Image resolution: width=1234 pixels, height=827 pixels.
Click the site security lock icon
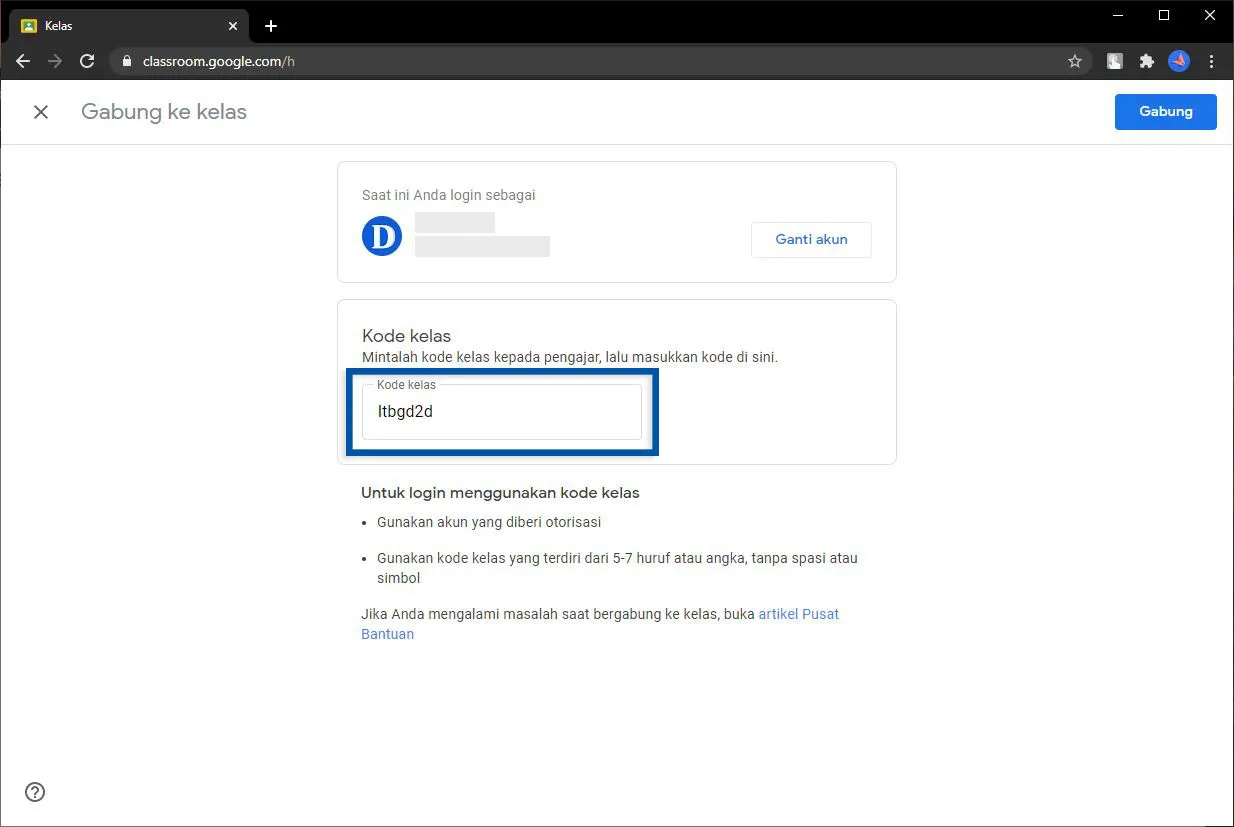point(126,60)
